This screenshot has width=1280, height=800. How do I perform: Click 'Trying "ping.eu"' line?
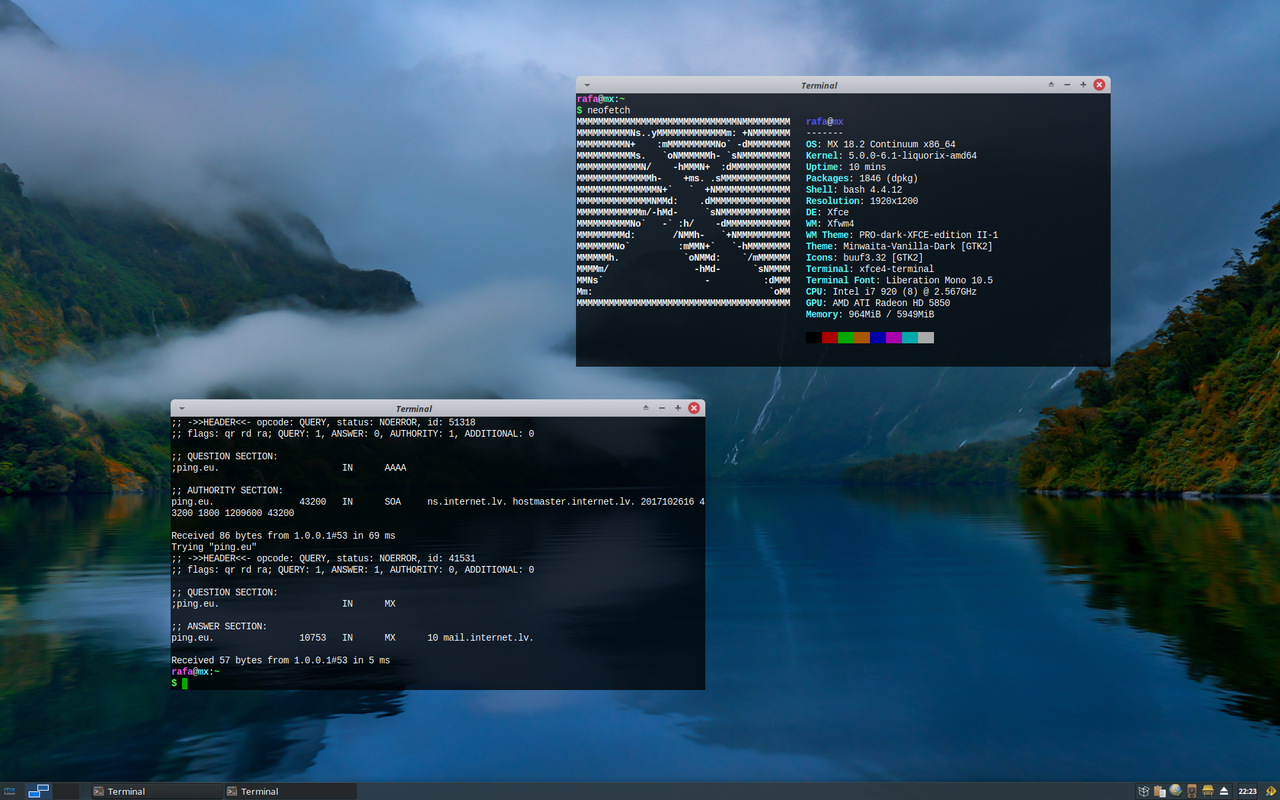click(x=216, y=547)
